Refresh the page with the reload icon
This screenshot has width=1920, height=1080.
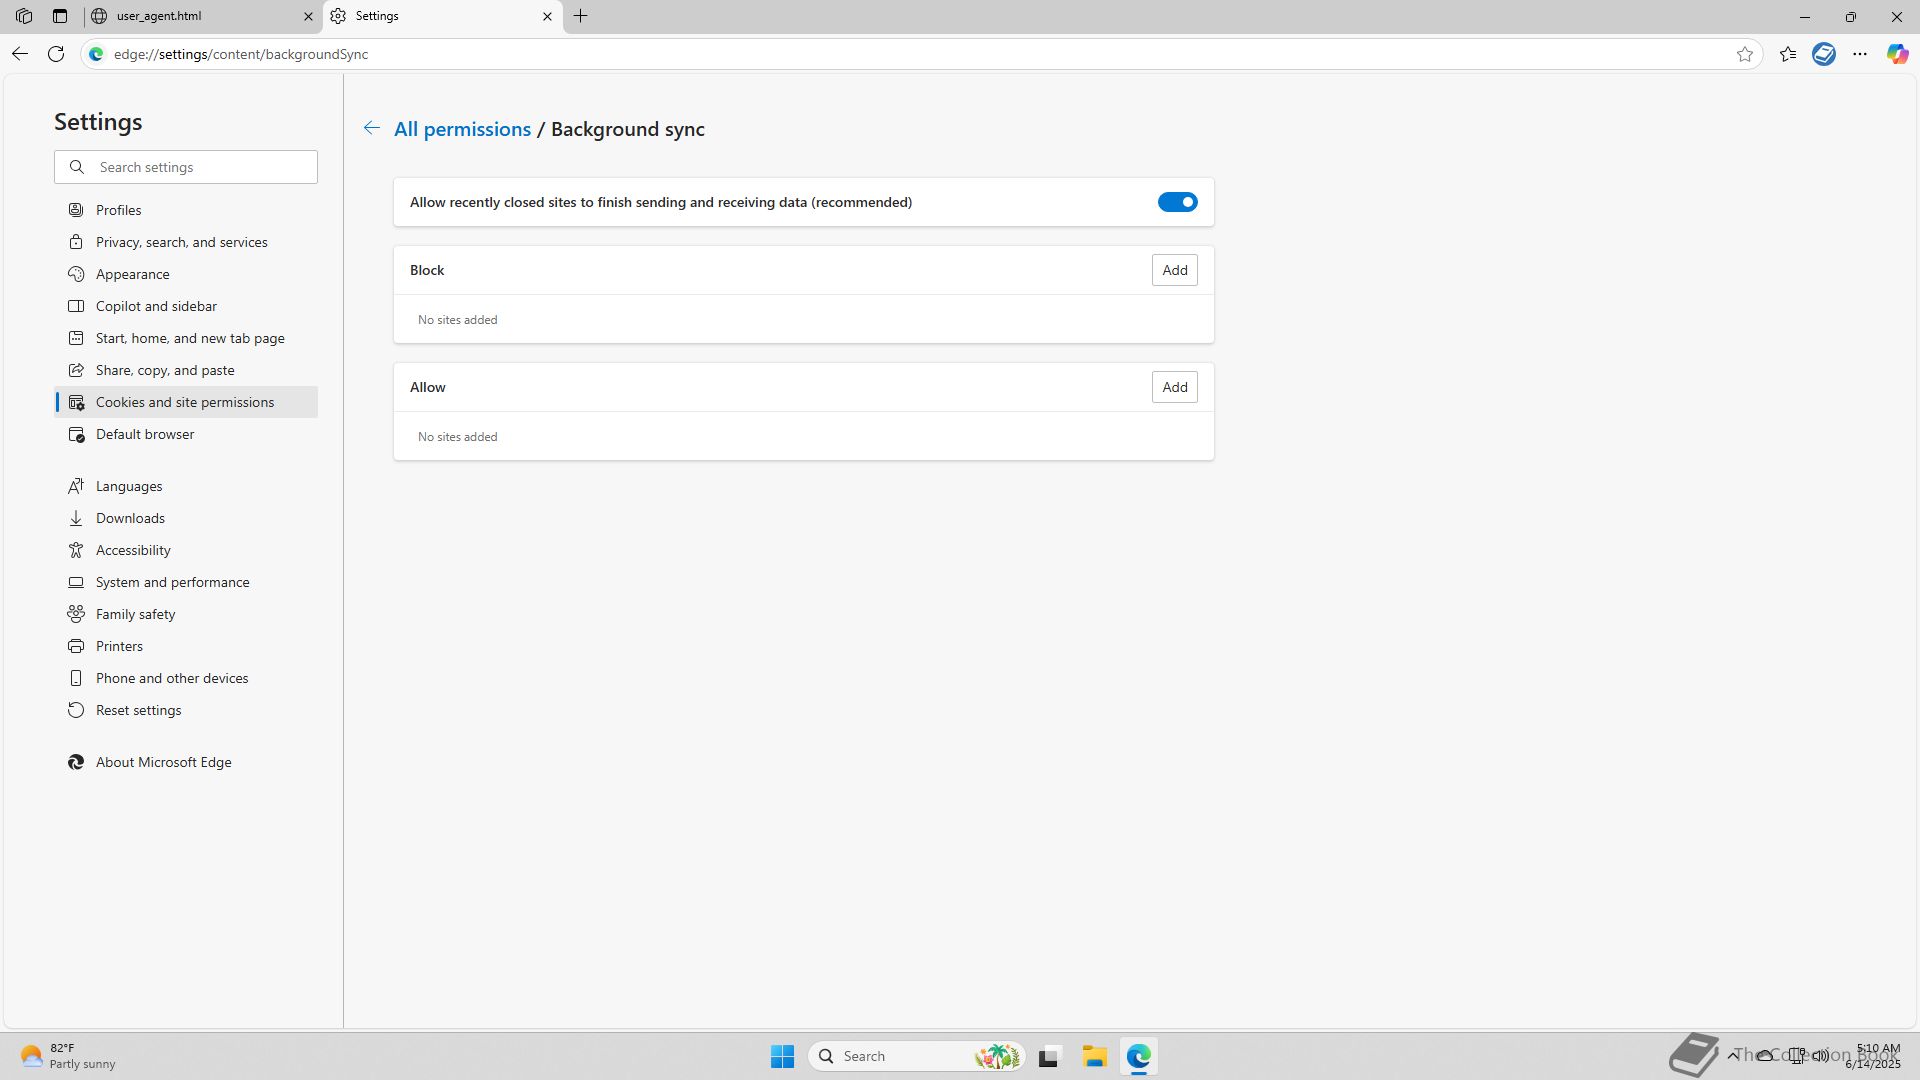coord(56,54)
